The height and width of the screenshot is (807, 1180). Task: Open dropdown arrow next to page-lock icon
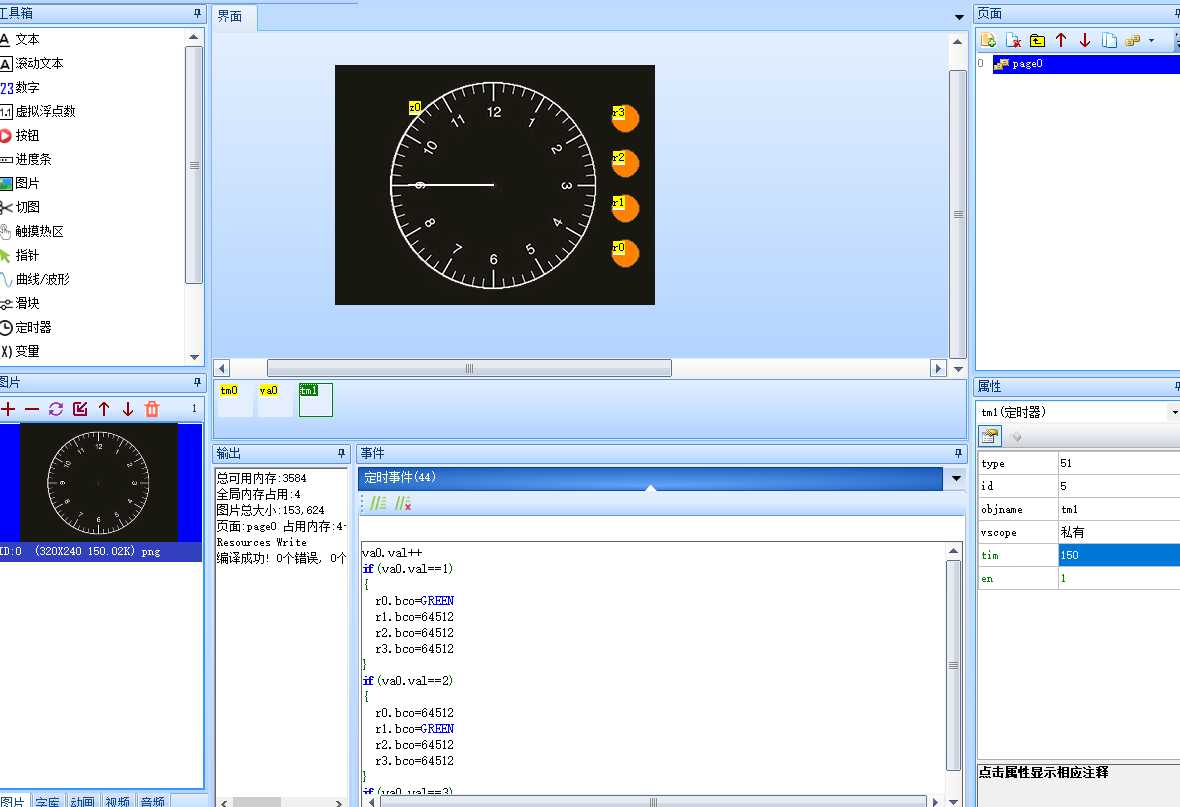[1151, 40]
